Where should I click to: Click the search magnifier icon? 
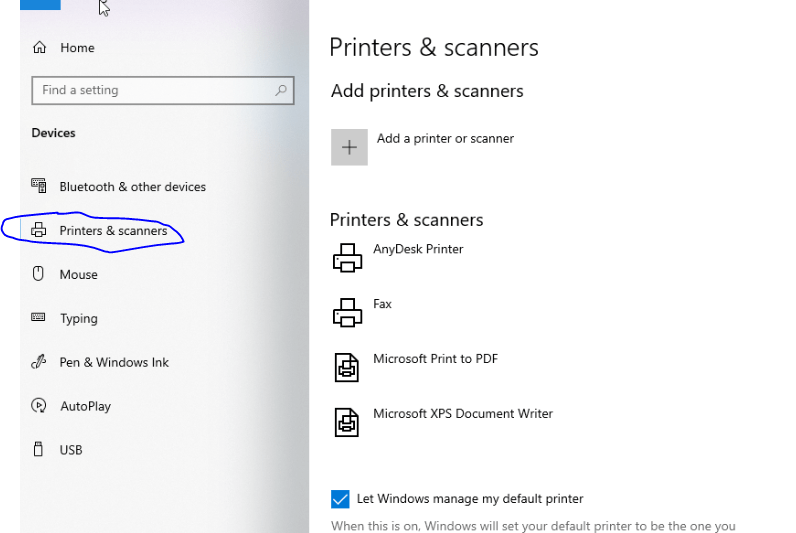pyautogui.click(x=281, y=90)
